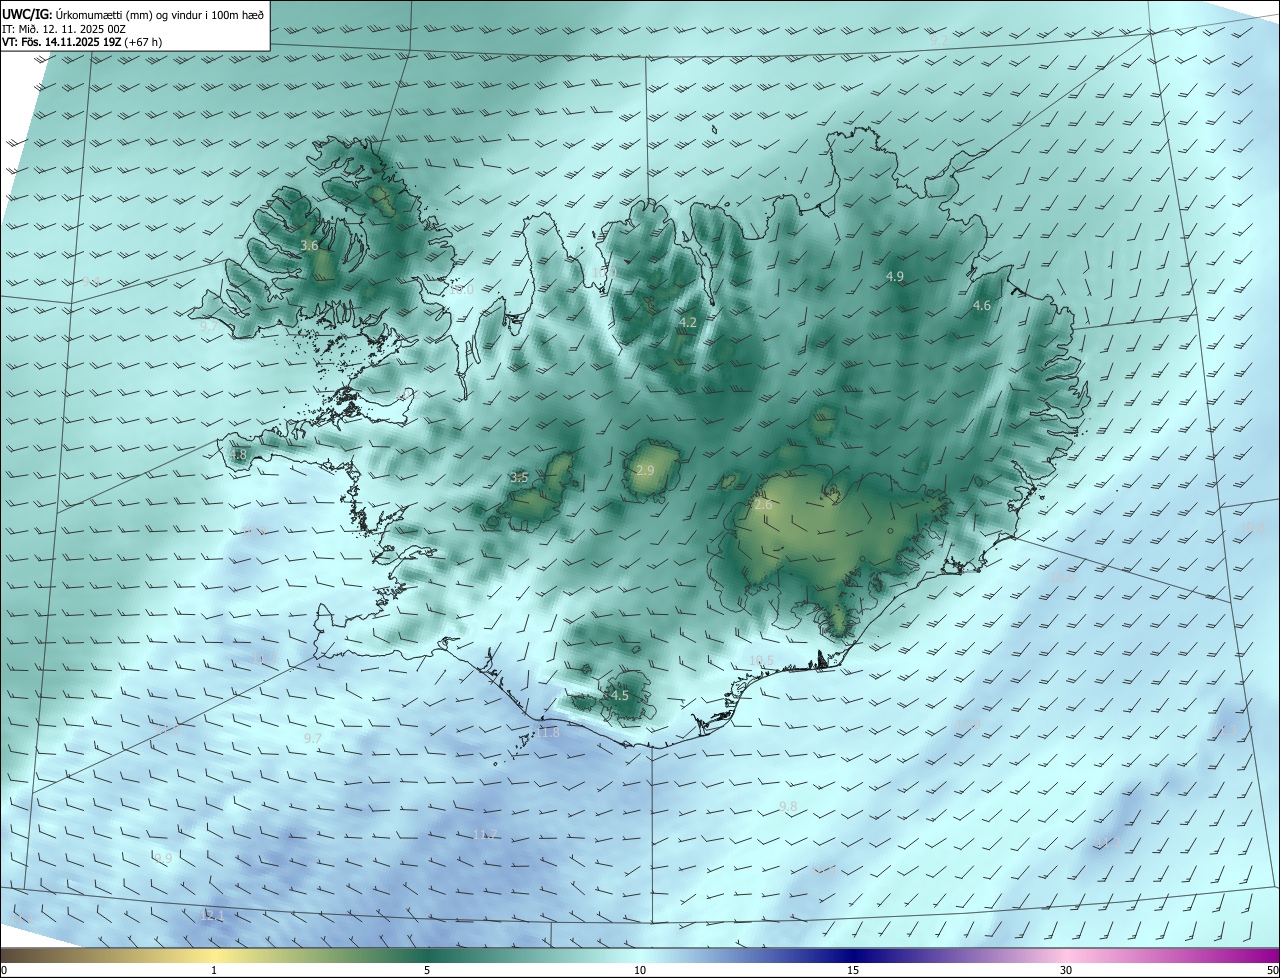Click the 0 tick label on the color scale

click(x=4, y=970)
